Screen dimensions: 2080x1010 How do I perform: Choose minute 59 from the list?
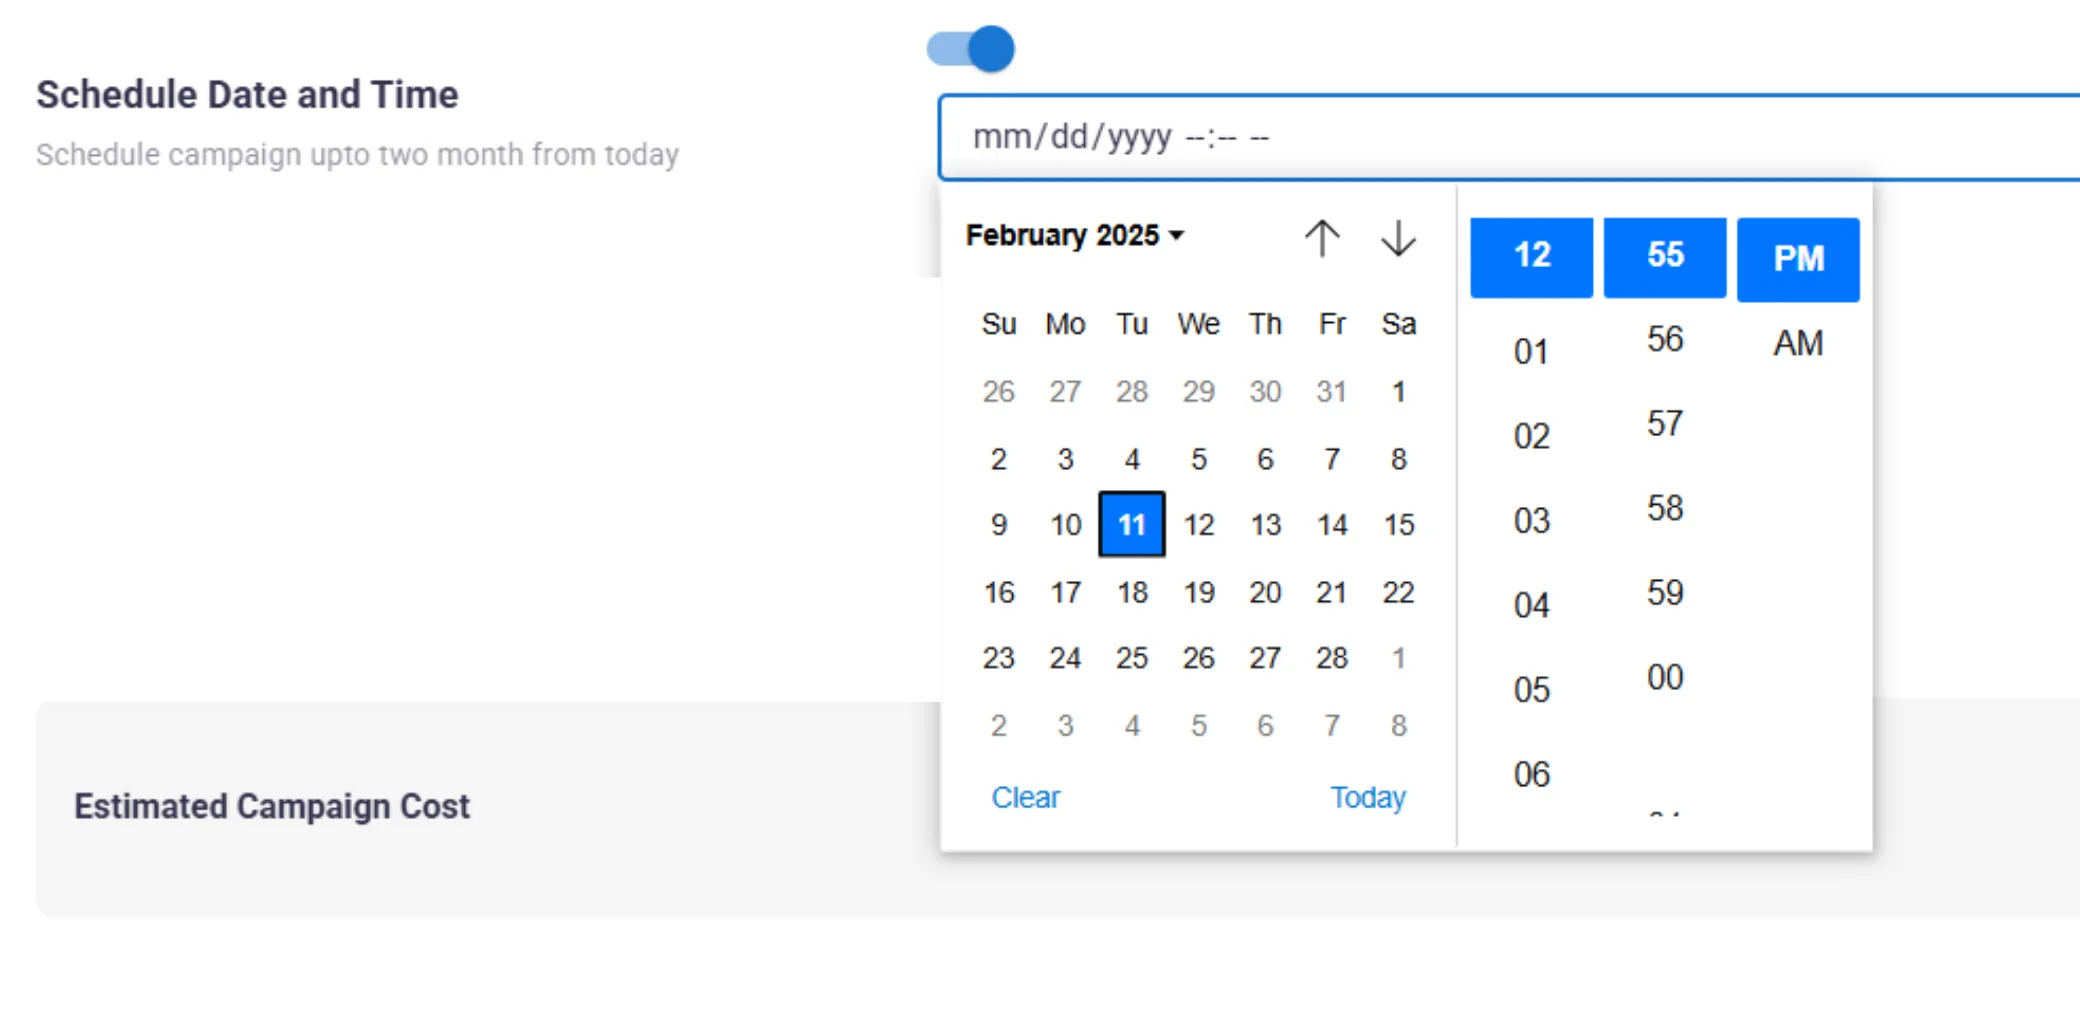tap(1665, 593)
